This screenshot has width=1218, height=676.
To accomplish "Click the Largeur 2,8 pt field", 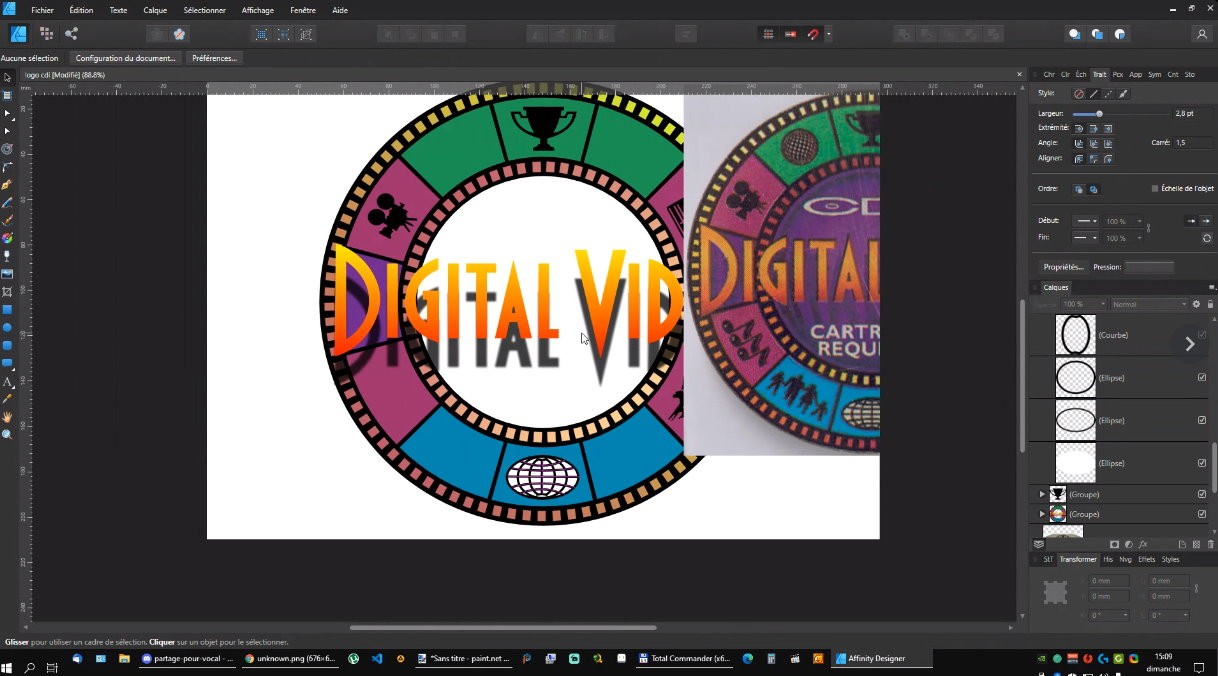I will click(x=1193, y=114).
